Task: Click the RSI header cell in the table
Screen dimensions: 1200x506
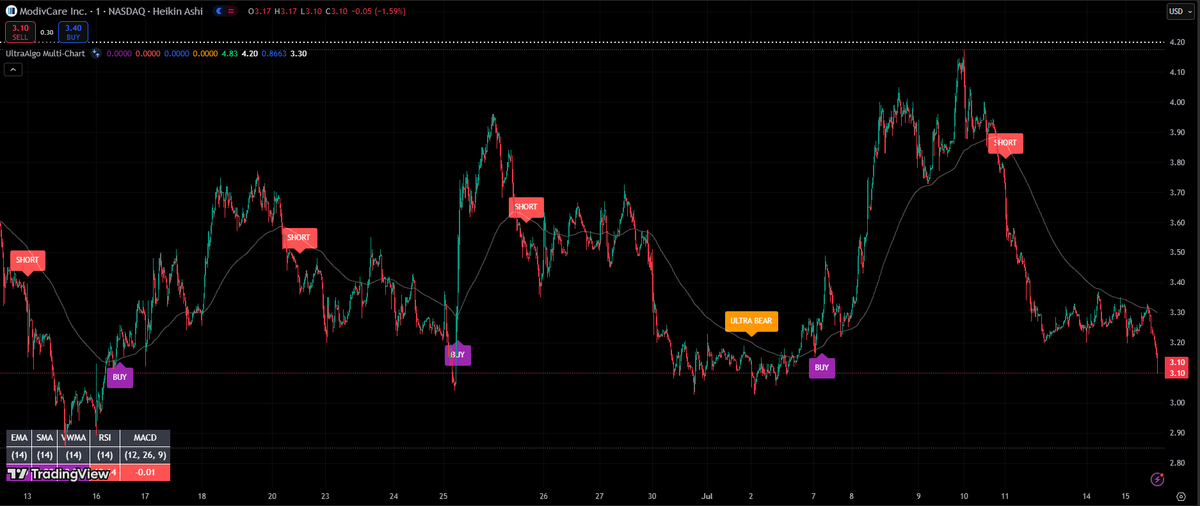Action: 104,438
